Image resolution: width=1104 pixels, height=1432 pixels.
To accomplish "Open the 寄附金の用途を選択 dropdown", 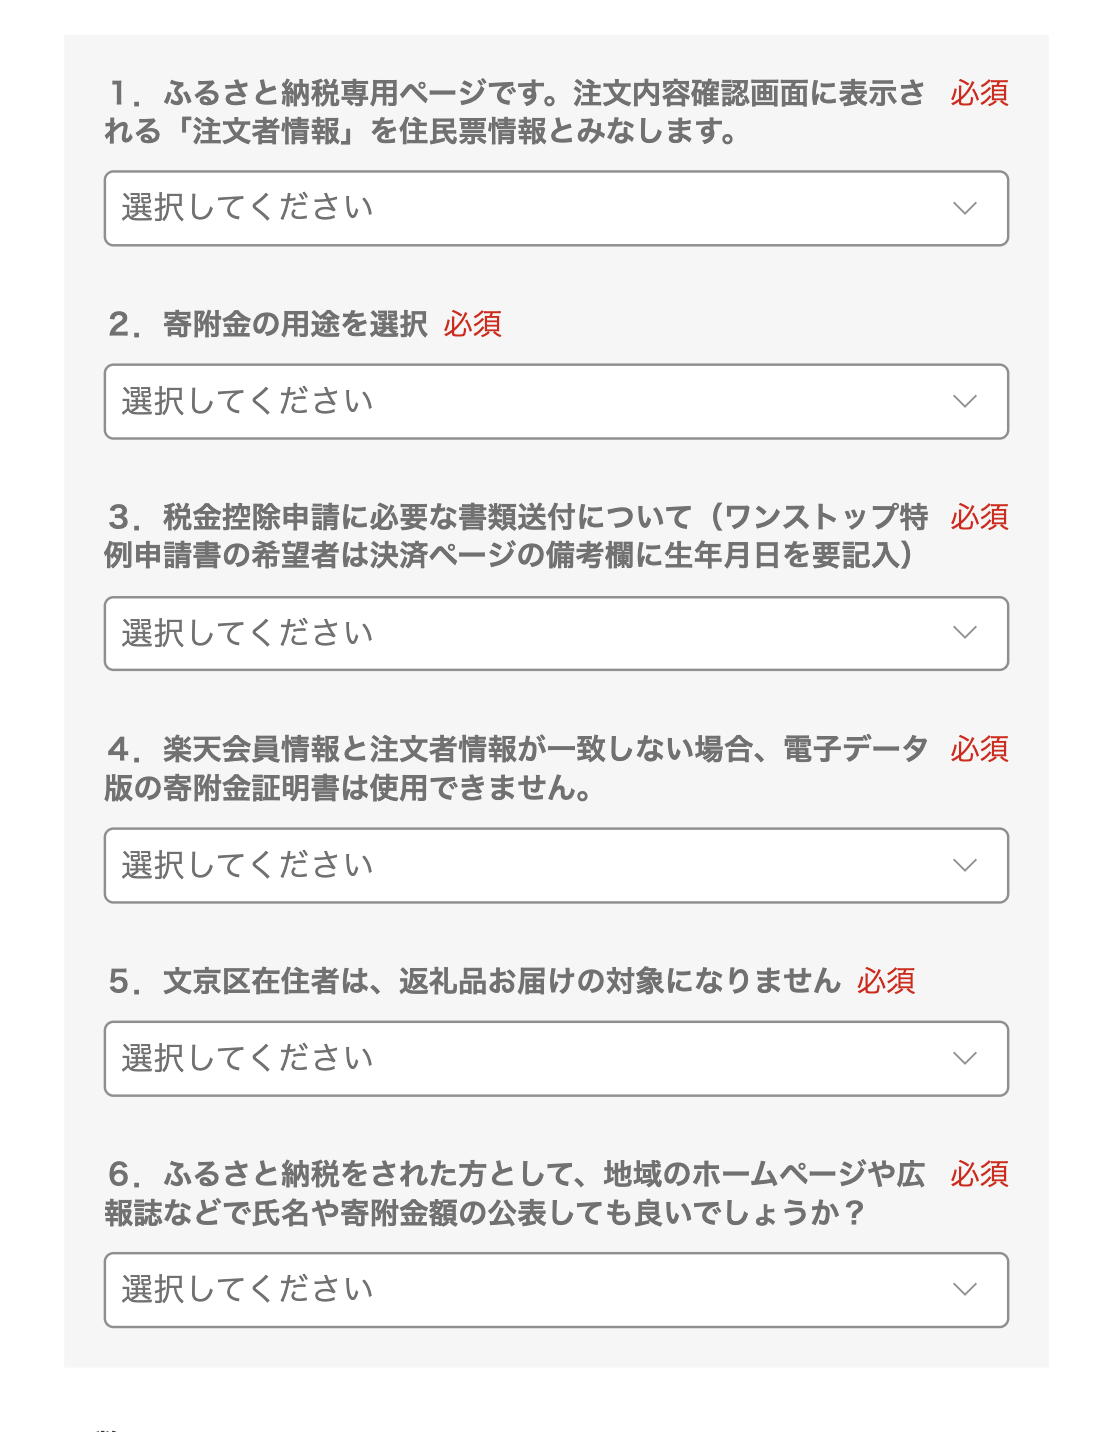I will click(x=555, y=401).
